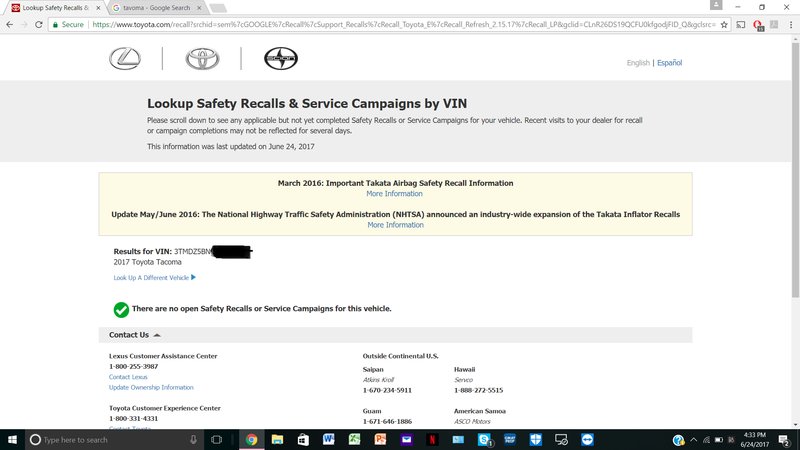The height and width of the screenshot is (450, 800).
Task: Open File Explorer from the taskbar
Action: (277, 440)
